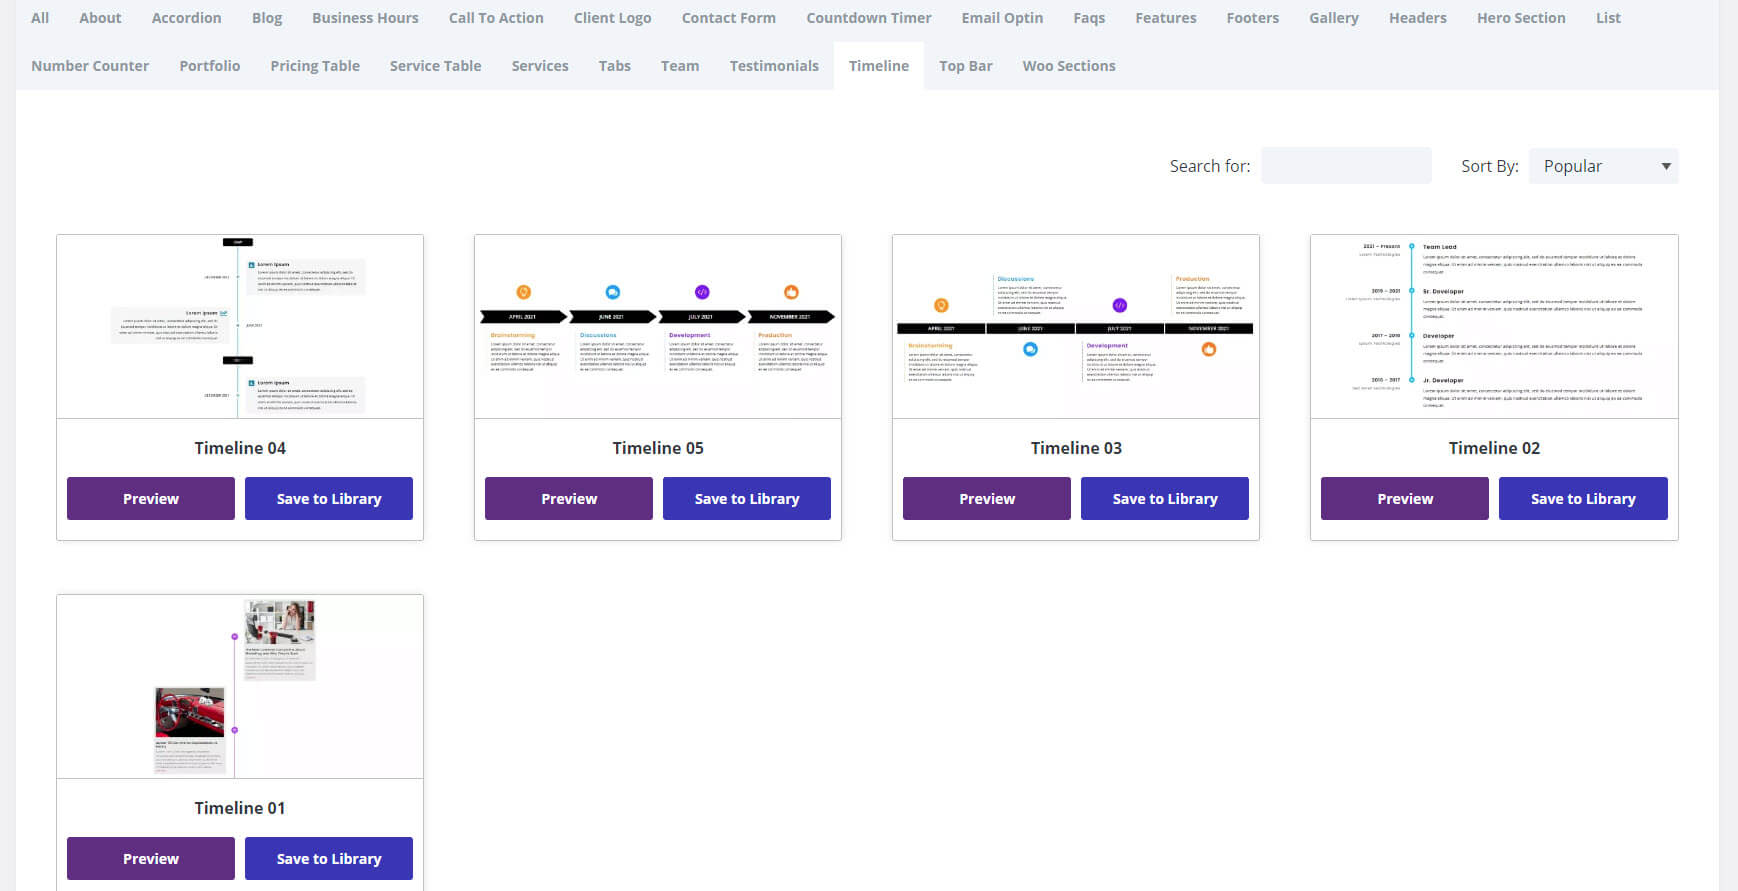Switch to the Pricing Table tab
Image resolution: width=1738 pixels, height=891 pixels.
pos(315,66)
